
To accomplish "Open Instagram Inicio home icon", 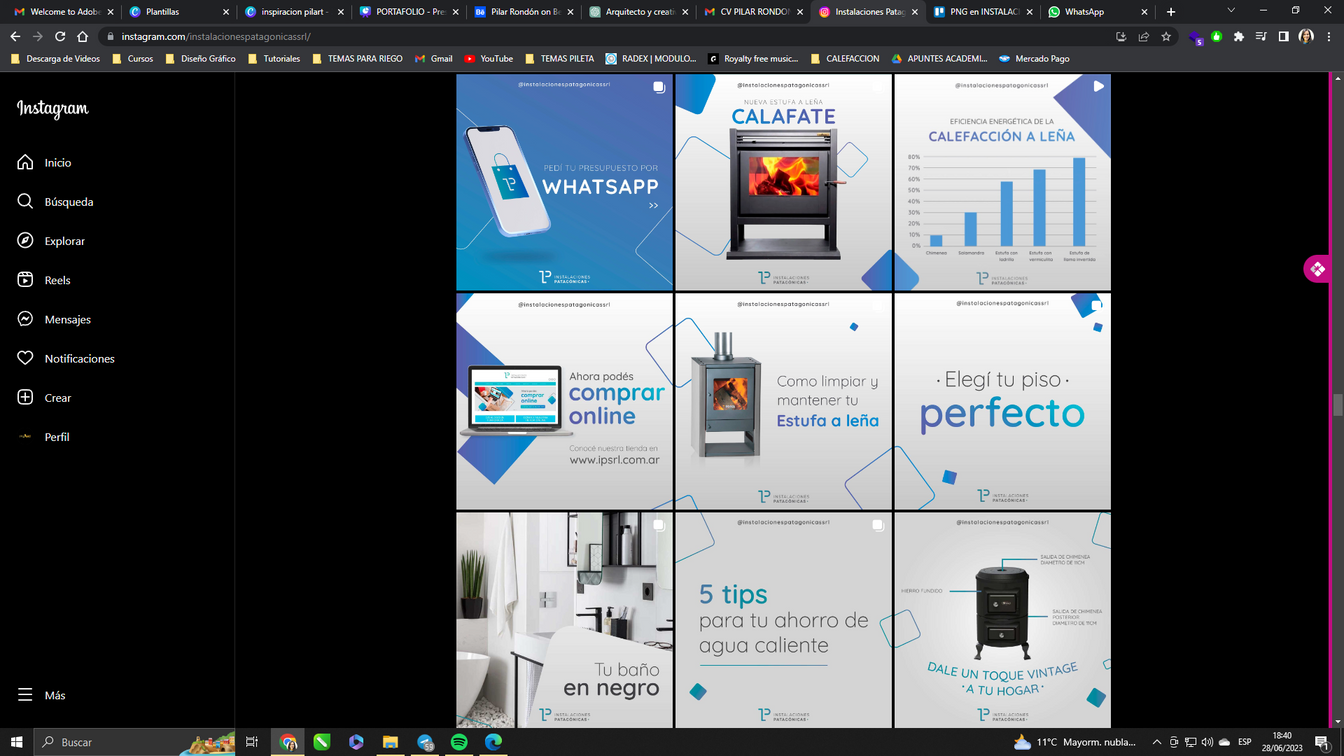I will coord(26,162).
